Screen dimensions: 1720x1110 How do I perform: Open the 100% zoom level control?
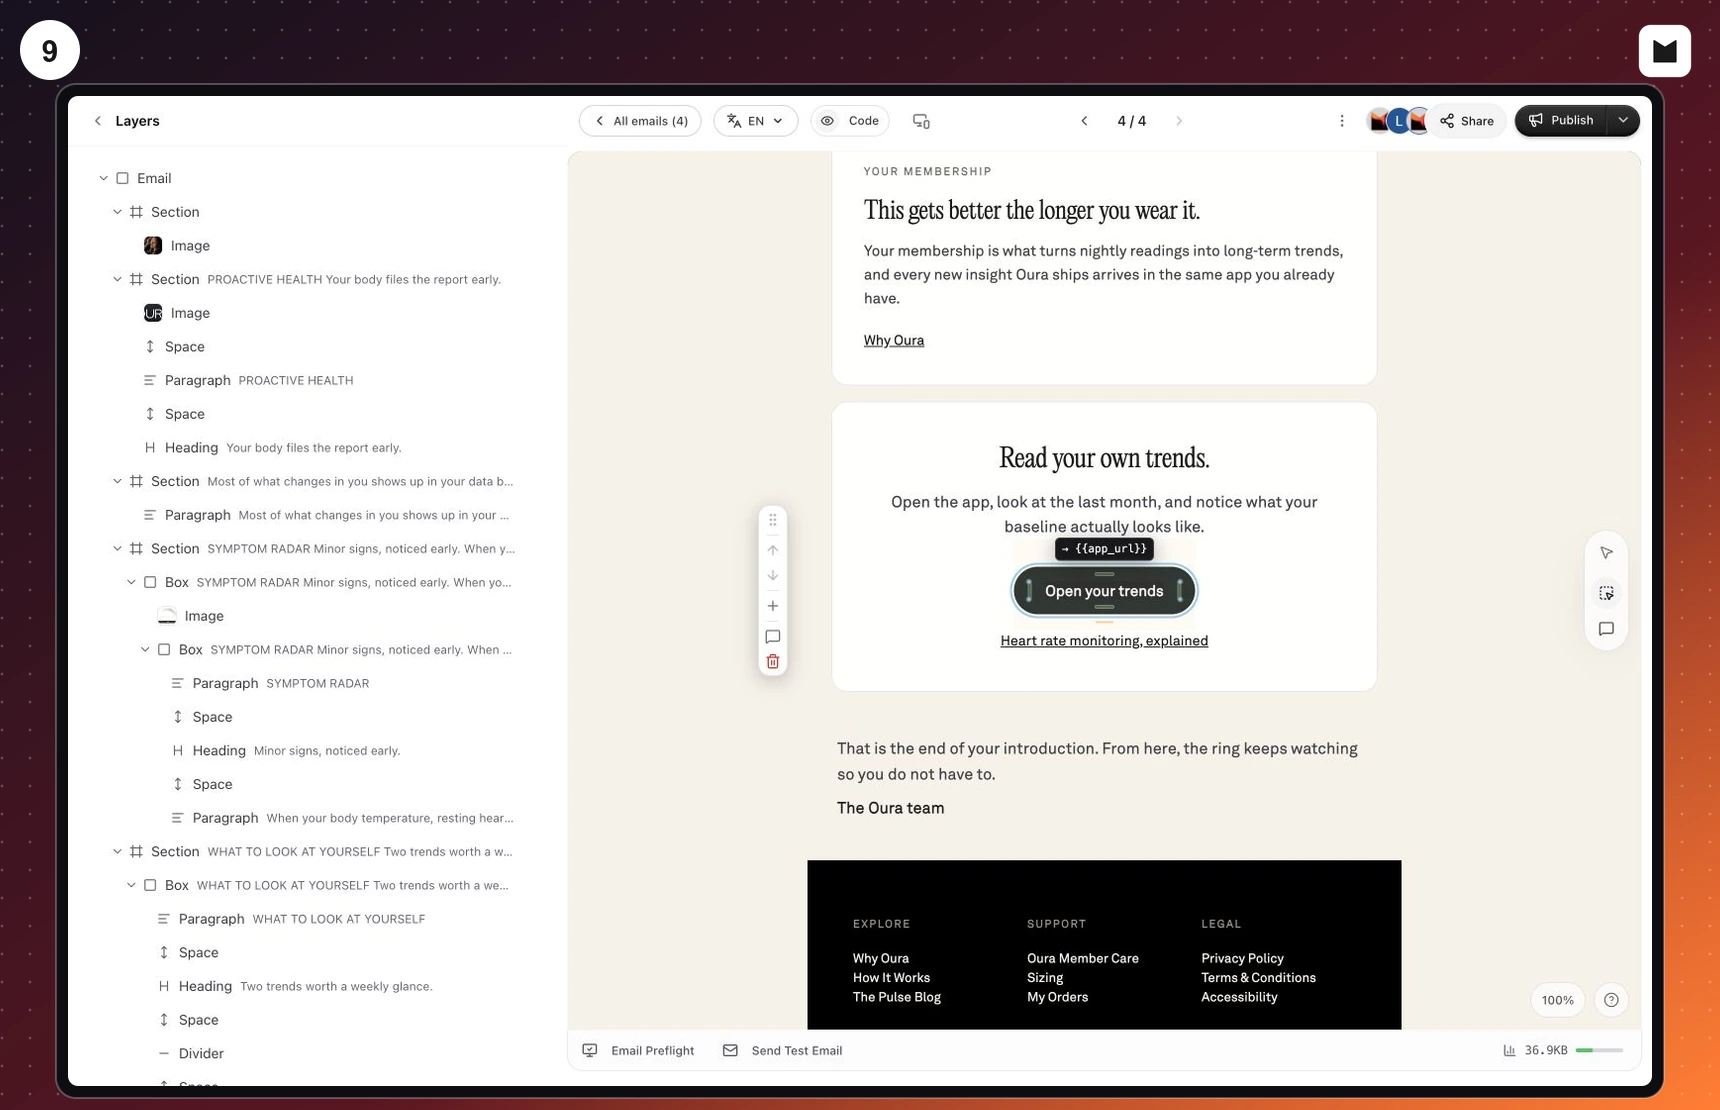[1557, 1000]
